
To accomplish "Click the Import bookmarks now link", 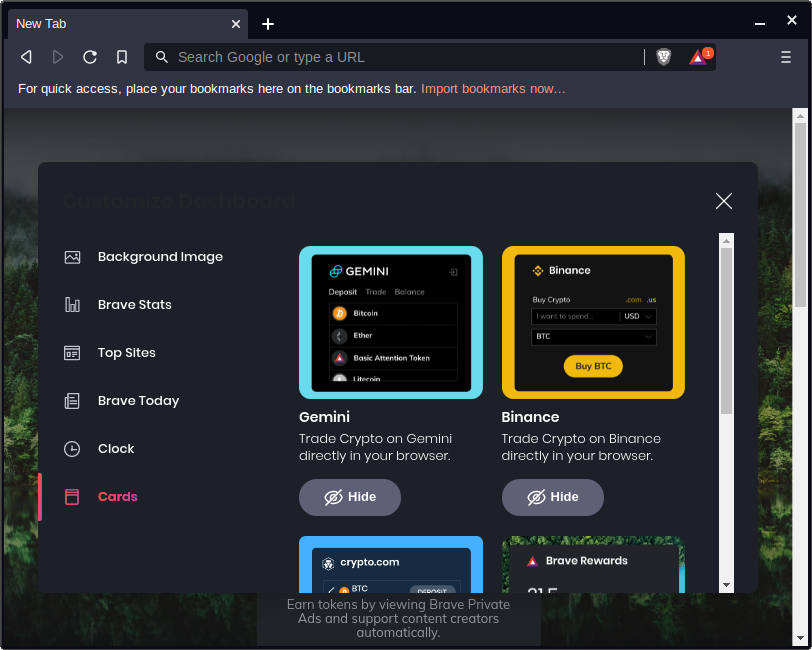I will click(x=493, y=89).
